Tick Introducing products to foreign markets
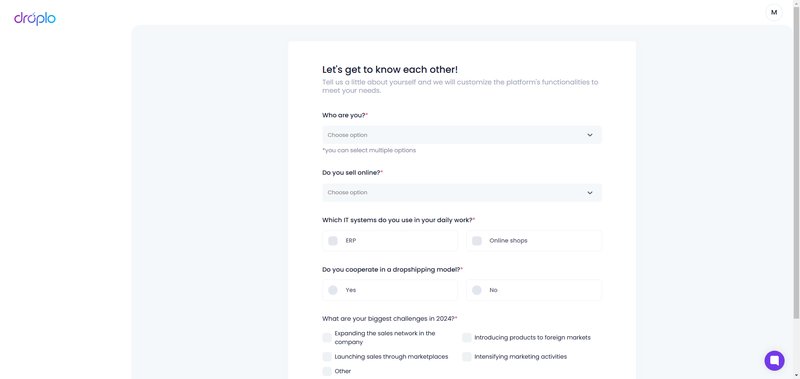The image size is (800, 379). pyautogui.click(x=466, y=338)
